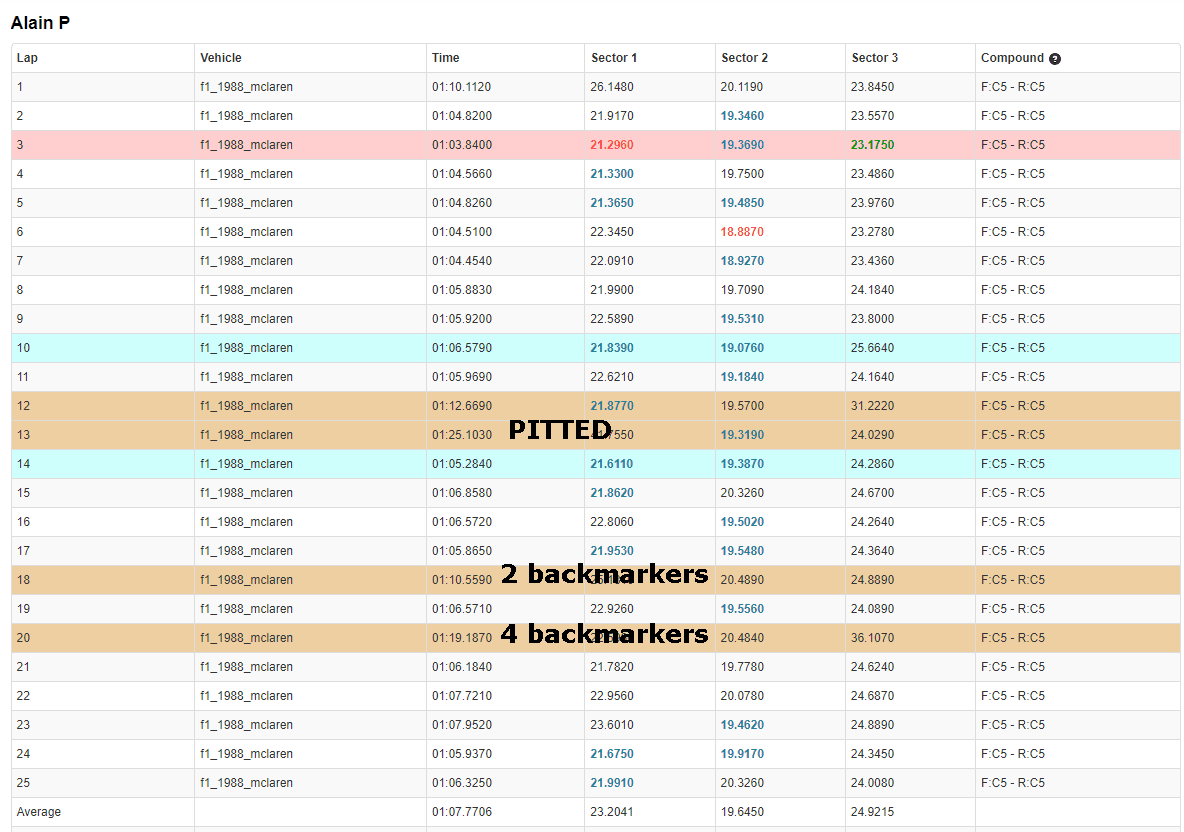The height and width of the screenshot is (832, 1184).
Task: Select sector 2 value 19.3460
Action: (x=742, y=116)
